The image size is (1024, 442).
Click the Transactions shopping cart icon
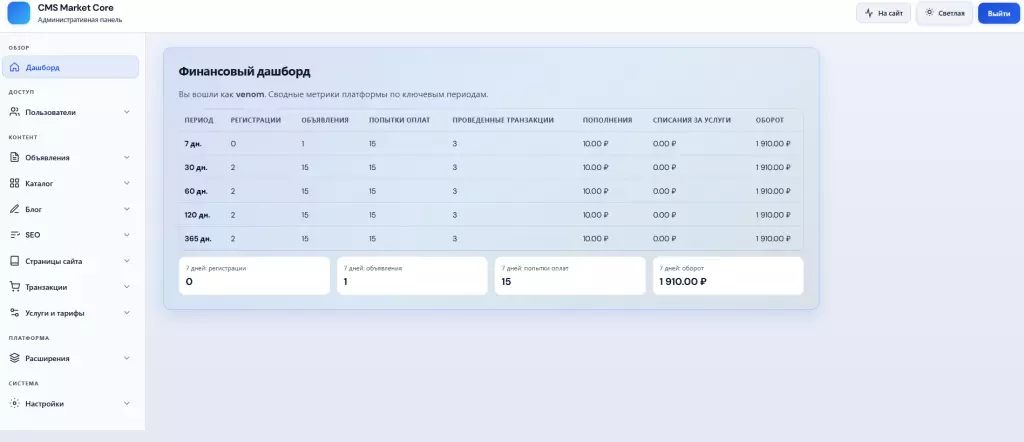pos(14,287)
